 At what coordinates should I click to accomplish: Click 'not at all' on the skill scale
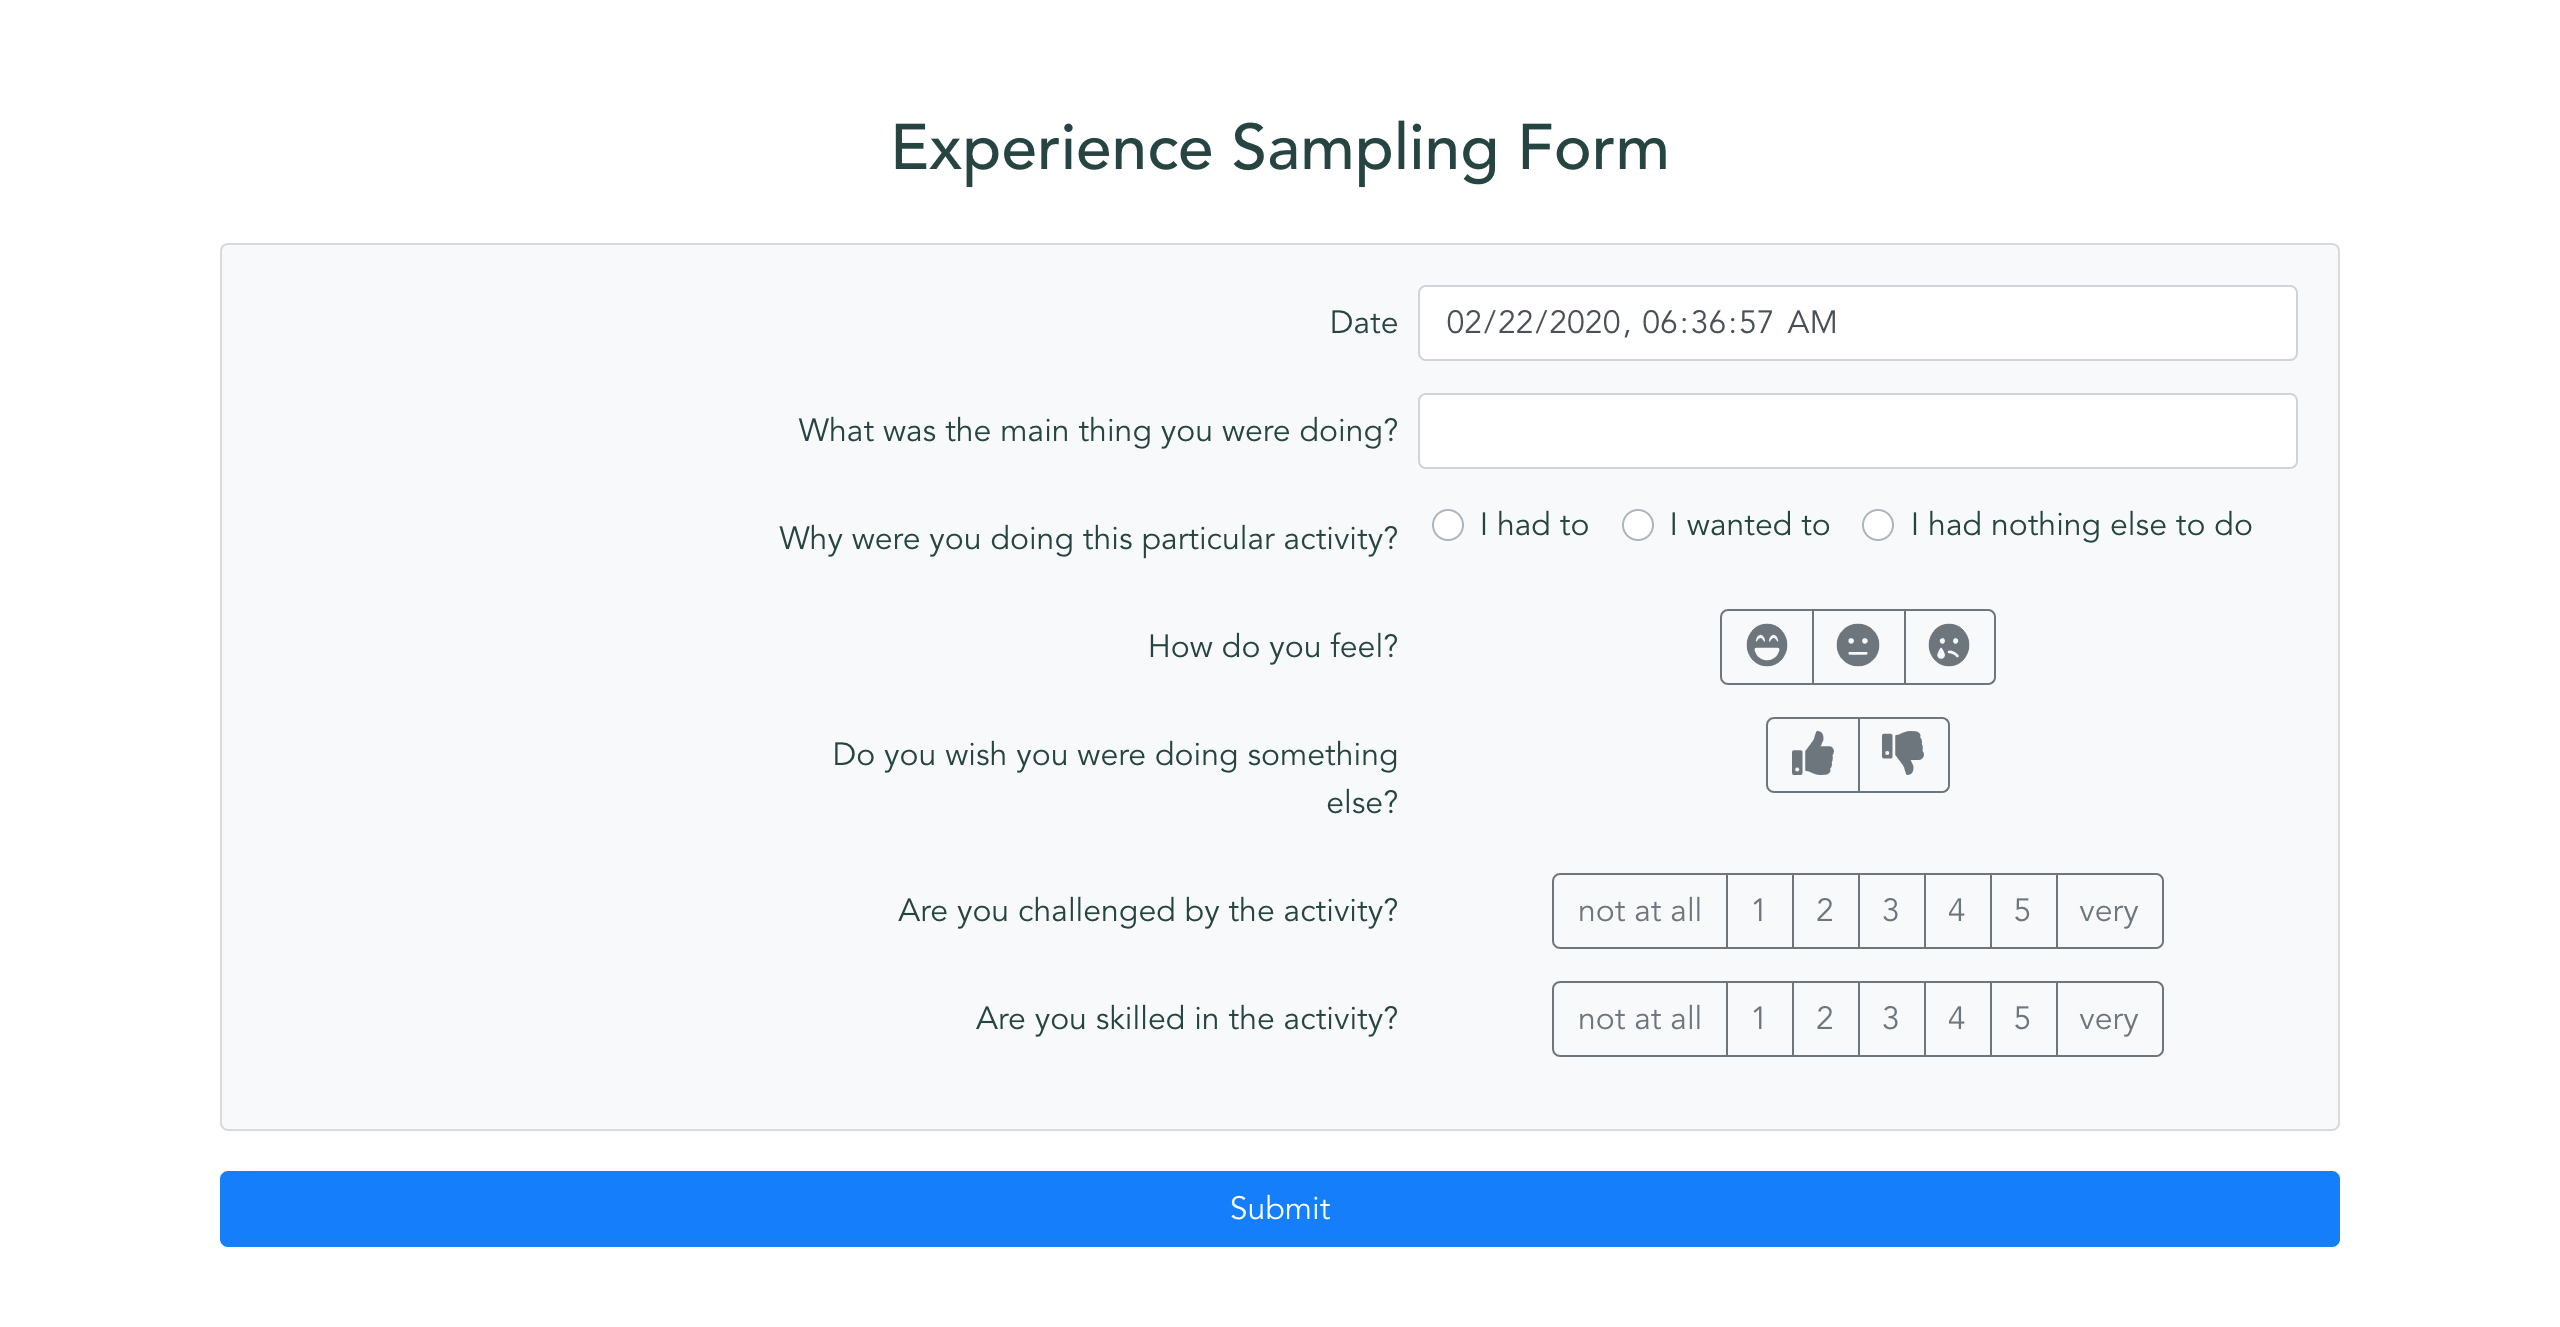click(1636, 1017)
